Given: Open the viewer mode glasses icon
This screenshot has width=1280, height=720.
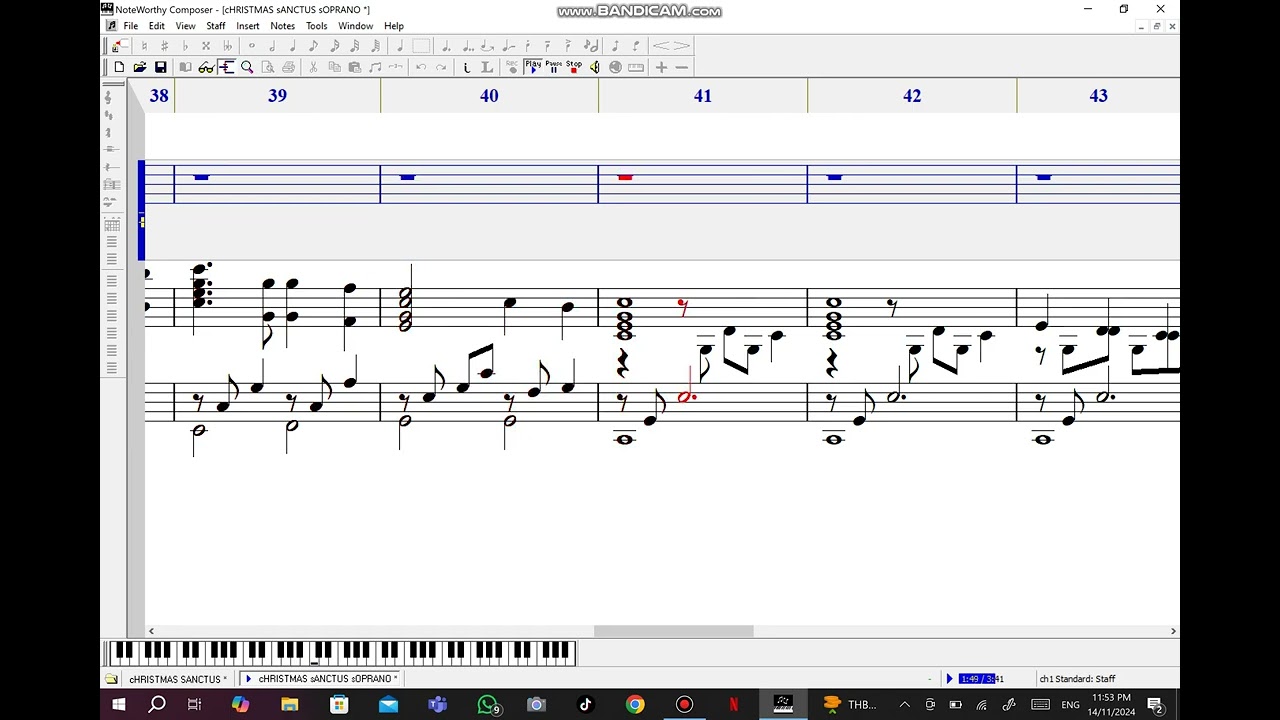Looking at the screenshot, I should (206, 67).
